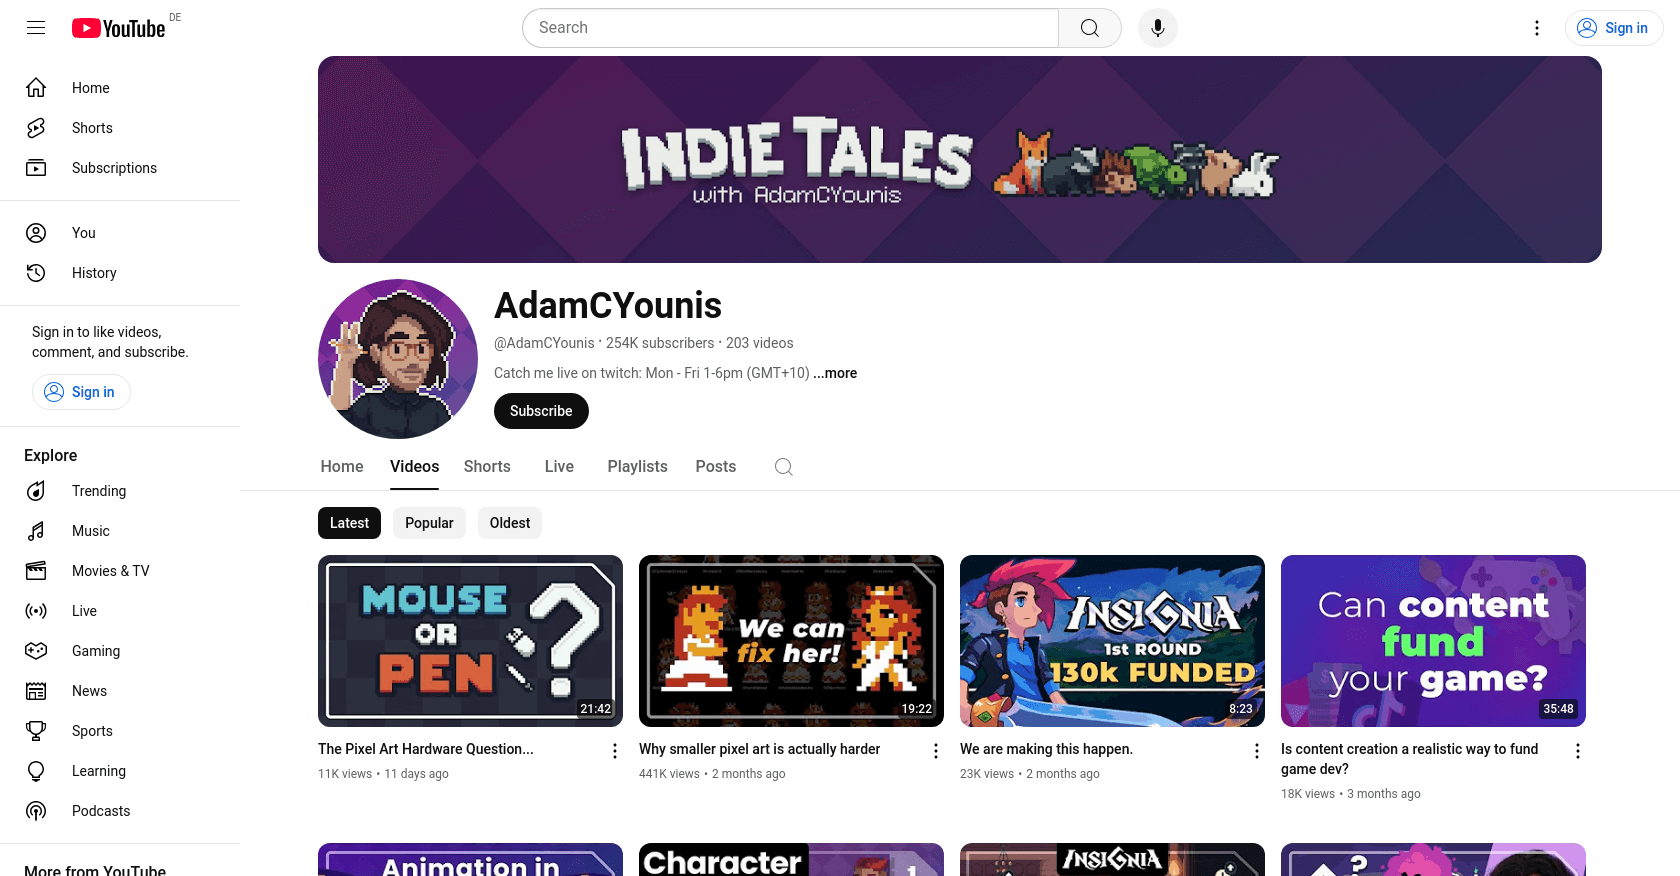Open the Mouse or Pen video thumbnail
This screenshot has height=876, width=1680.
470,641
